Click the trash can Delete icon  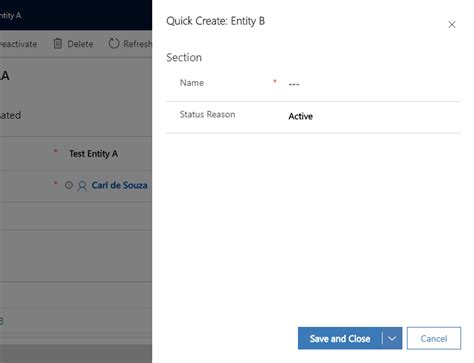58,44
